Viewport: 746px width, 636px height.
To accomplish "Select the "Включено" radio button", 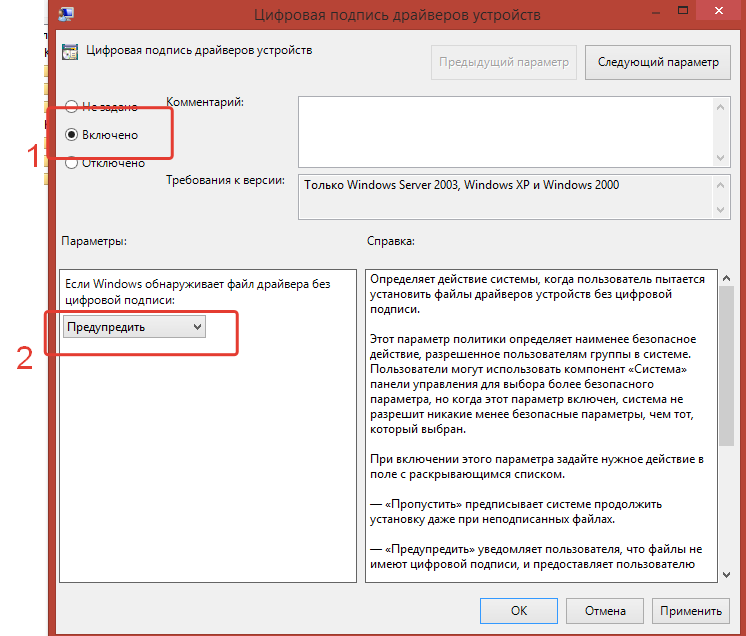I will pyautogui.click(x=72, y=134).
